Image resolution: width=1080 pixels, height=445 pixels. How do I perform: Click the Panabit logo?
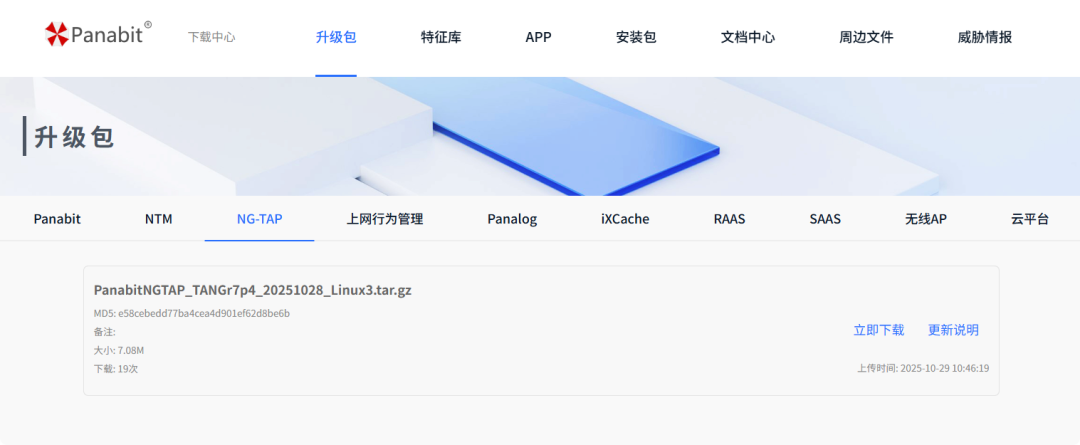(98, 34)
